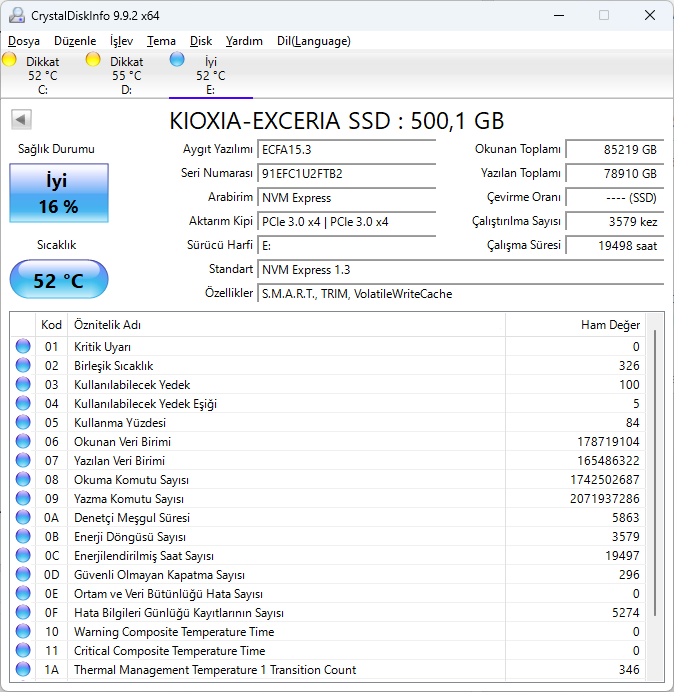Click status orb of row 10 Warning Composite
This screenshot has height=692, width=674.
point(23,631)
